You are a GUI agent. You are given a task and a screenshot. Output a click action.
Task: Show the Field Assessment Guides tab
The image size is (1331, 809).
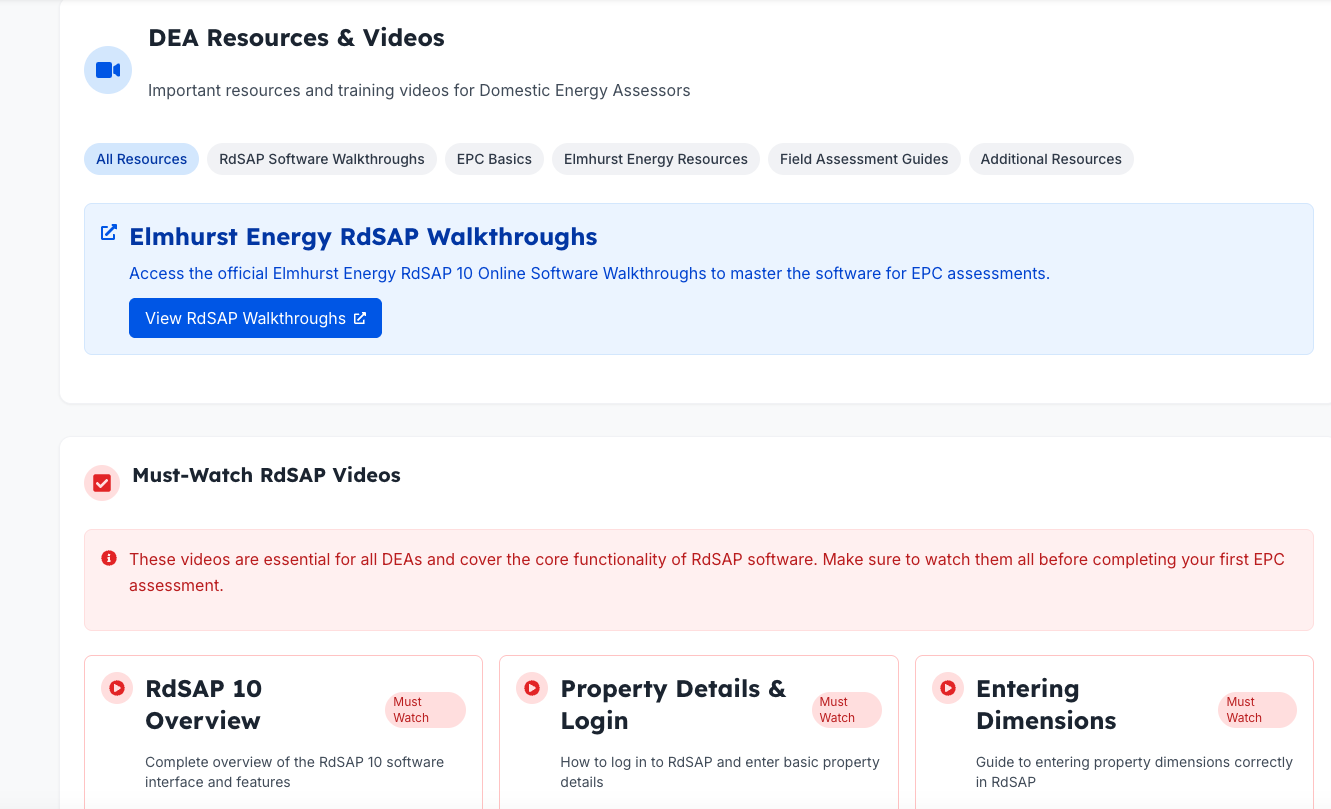864,159
